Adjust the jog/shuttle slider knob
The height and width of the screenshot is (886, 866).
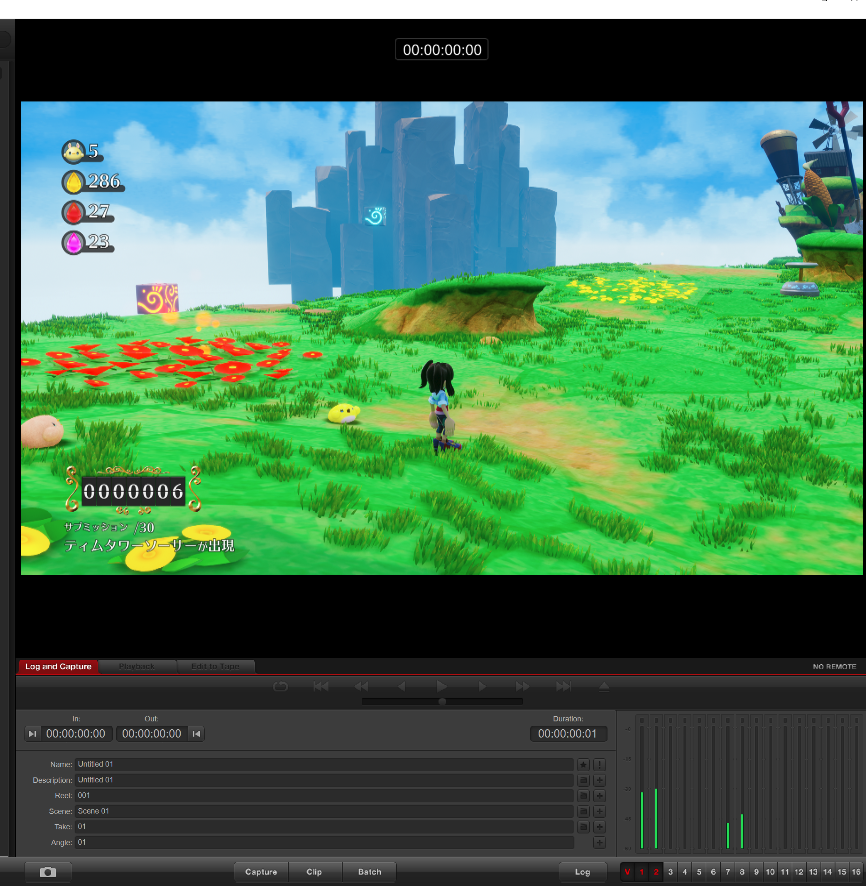(442, 701)
